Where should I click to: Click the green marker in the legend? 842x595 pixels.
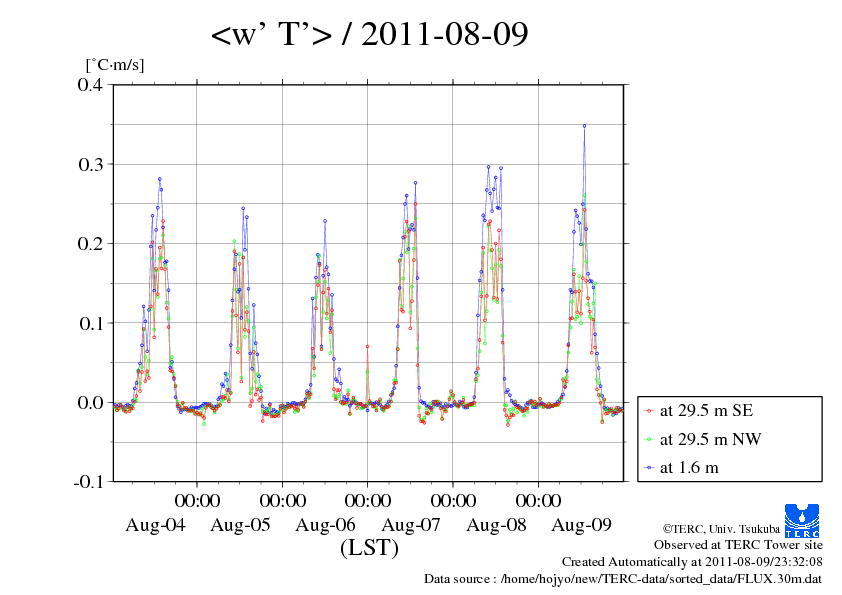(x=649, y=440)
